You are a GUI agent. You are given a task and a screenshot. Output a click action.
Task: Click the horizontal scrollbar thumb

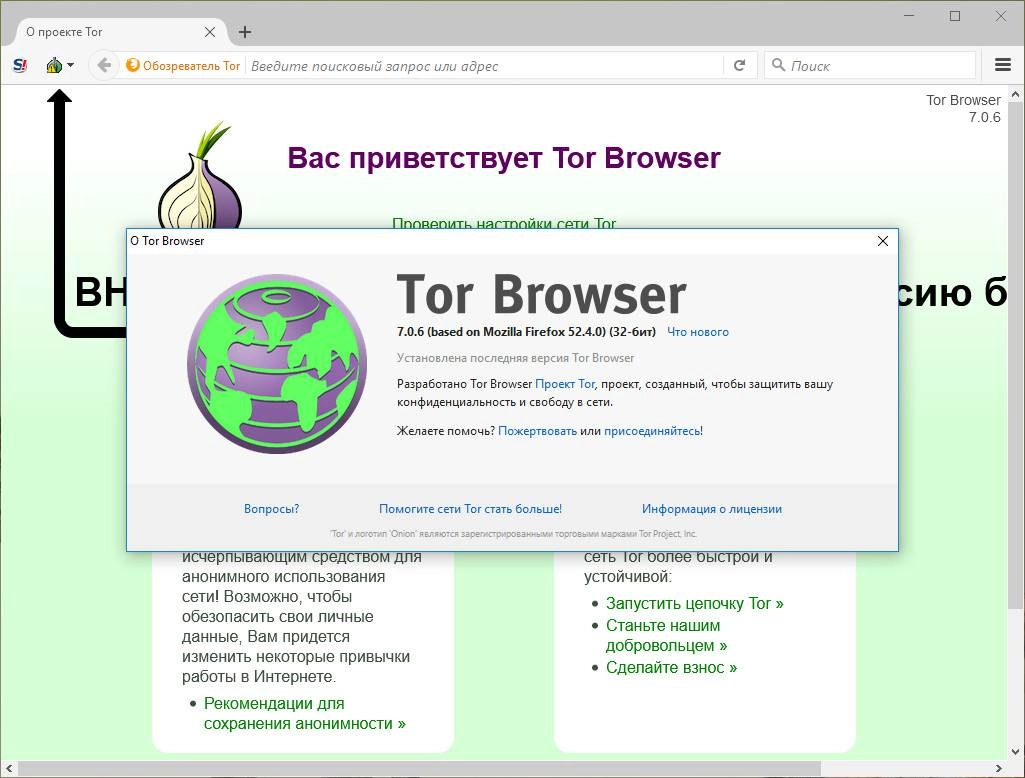click(418, 768)
